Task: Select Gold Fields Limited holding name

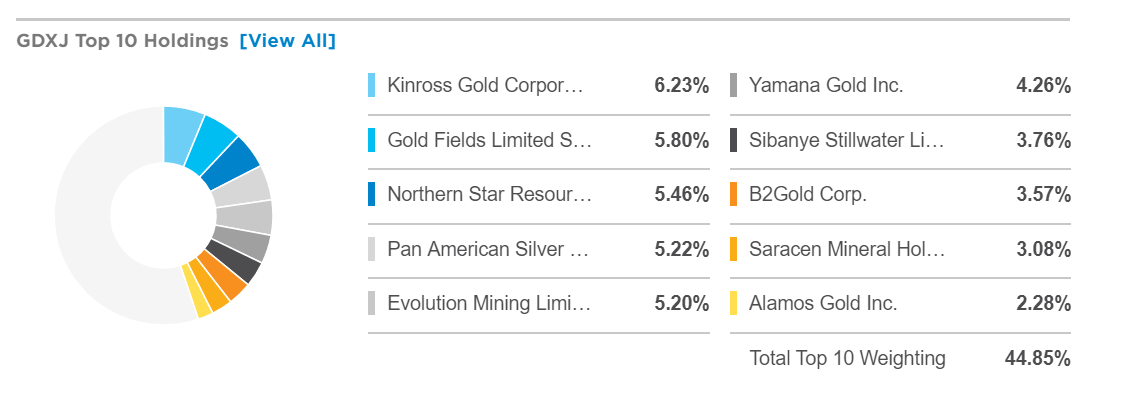Action: pyautogui.click(x=489, y=140)
